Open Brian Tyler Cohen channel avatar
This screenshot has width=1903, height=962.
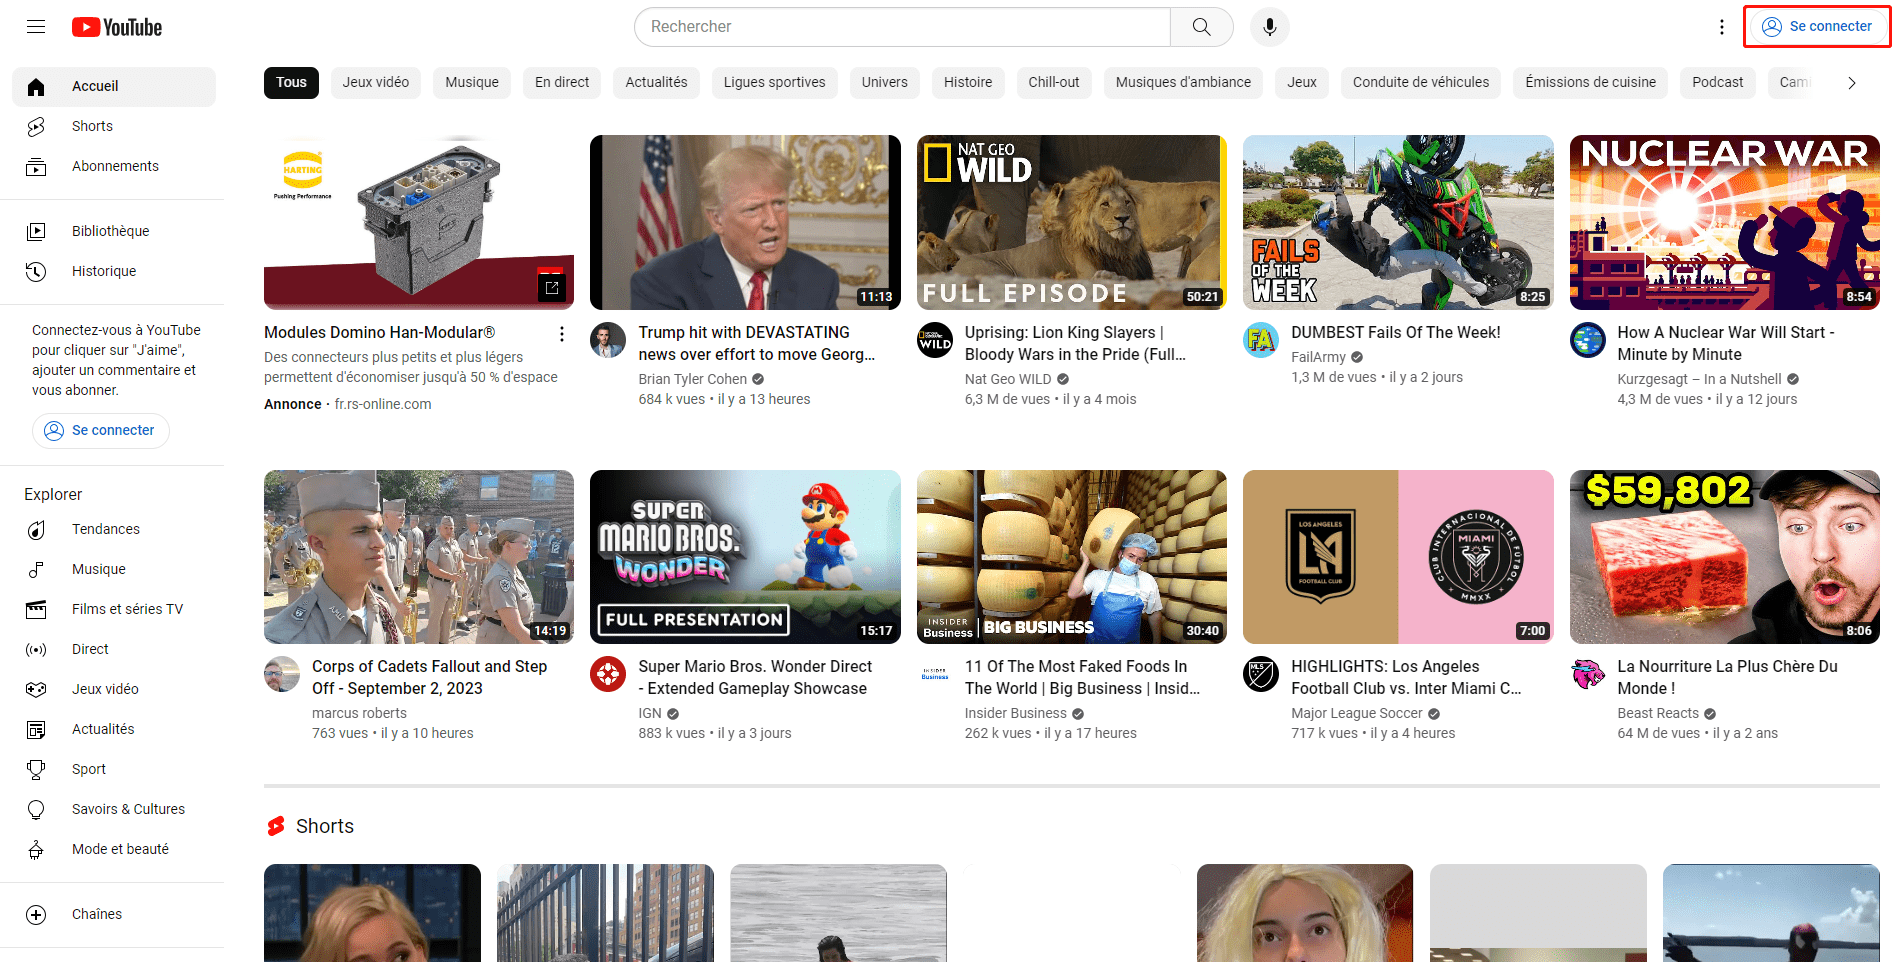[608, 340]
